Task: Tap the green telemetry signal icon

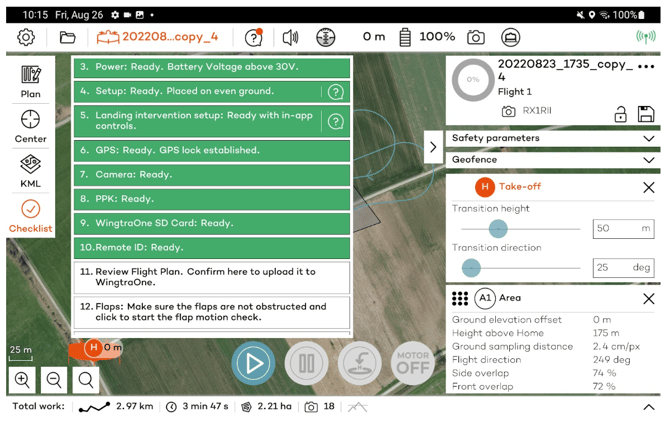Action: (646, 37)
